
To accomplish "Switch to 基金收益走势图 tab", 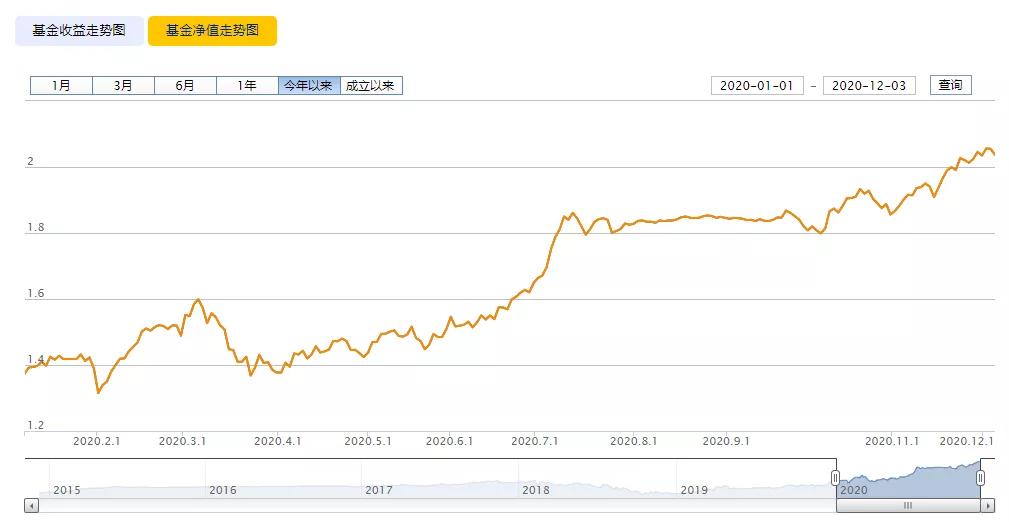I will click(80, 30).
